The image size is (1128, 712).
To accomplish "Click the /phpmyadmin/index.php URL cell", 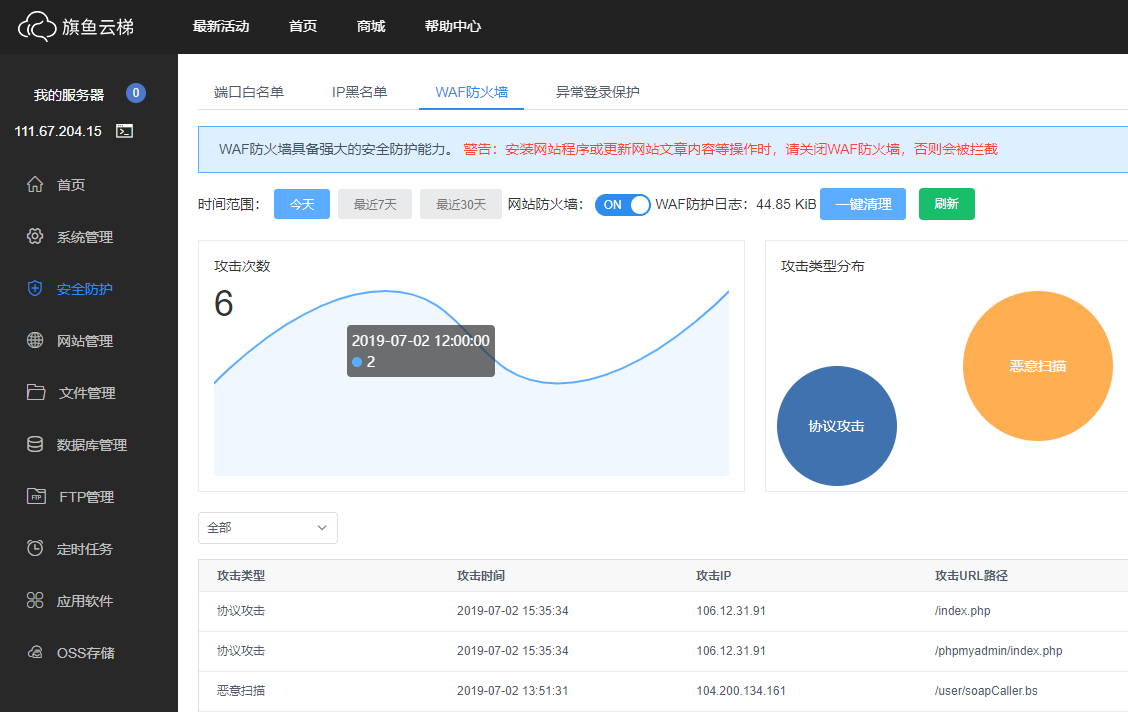I will point(999,651).
